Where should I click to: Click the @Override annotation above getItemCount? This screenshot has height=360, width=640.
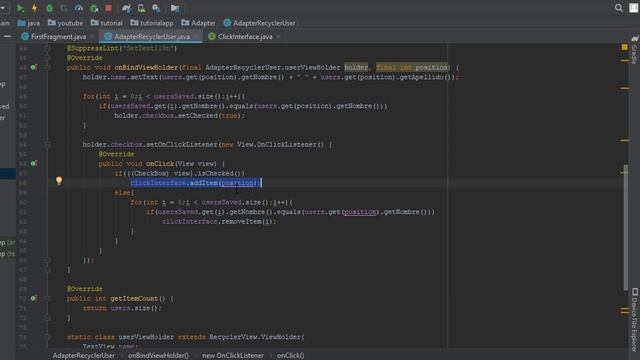click(x=84, y=289)
